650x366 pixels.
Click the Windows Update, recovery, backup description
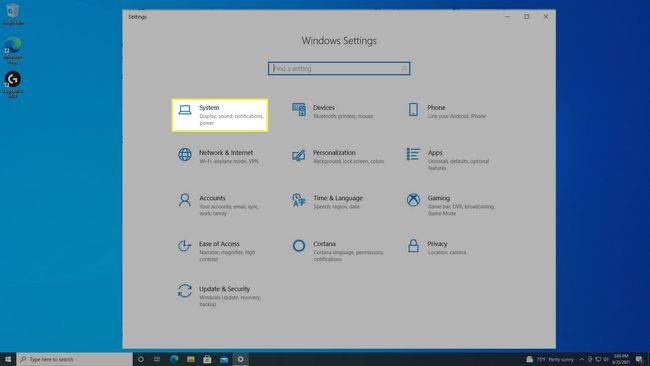click(230, 301)
